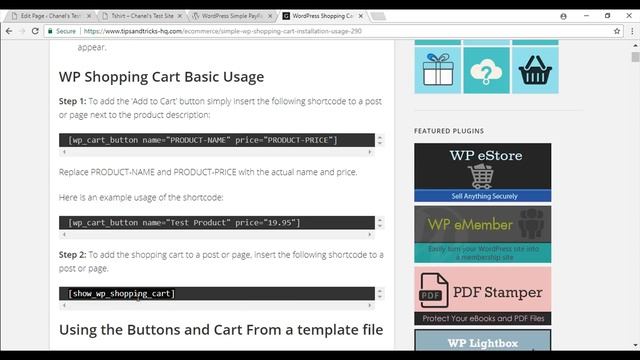
Task: Click the page scrollbar thumb
Action: coord(635,57)
